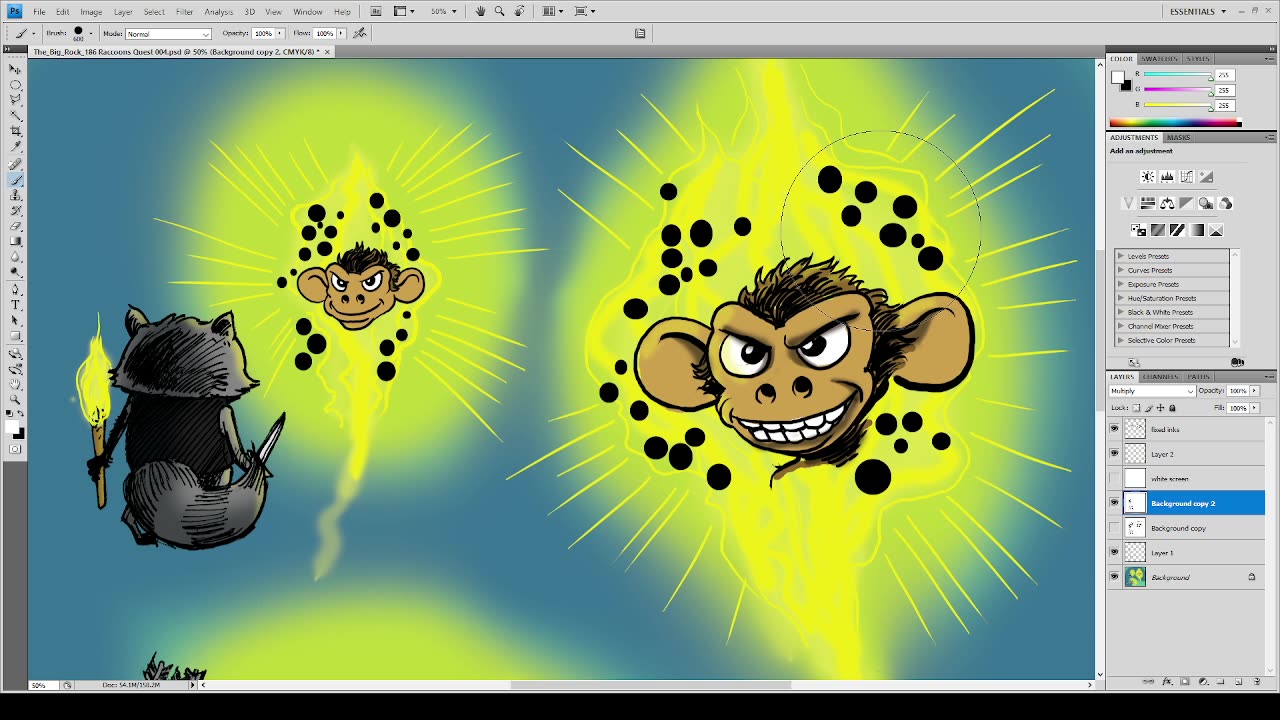1280x720 pixels.
Task: Hide the Background copy 2 layer
Action: 1114,503
